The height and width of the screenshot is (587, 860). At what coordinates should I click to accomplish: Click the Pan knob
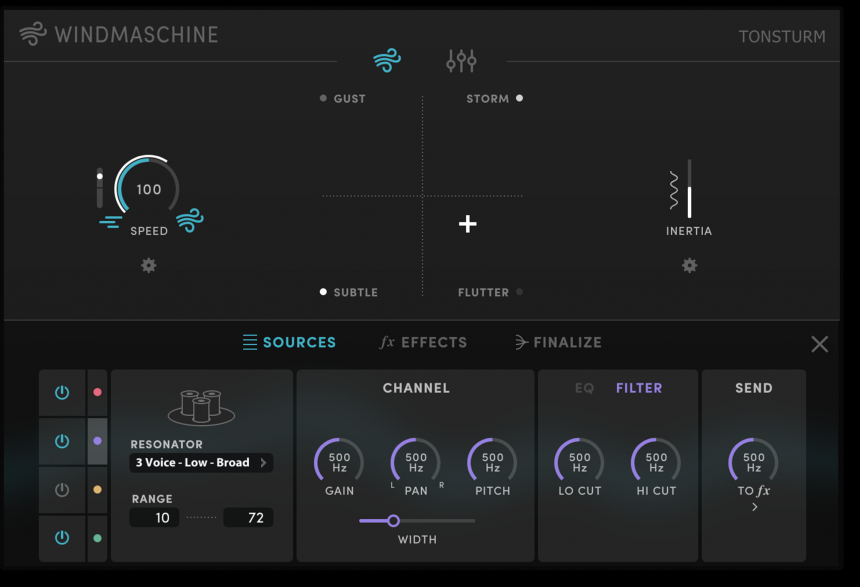416,462
